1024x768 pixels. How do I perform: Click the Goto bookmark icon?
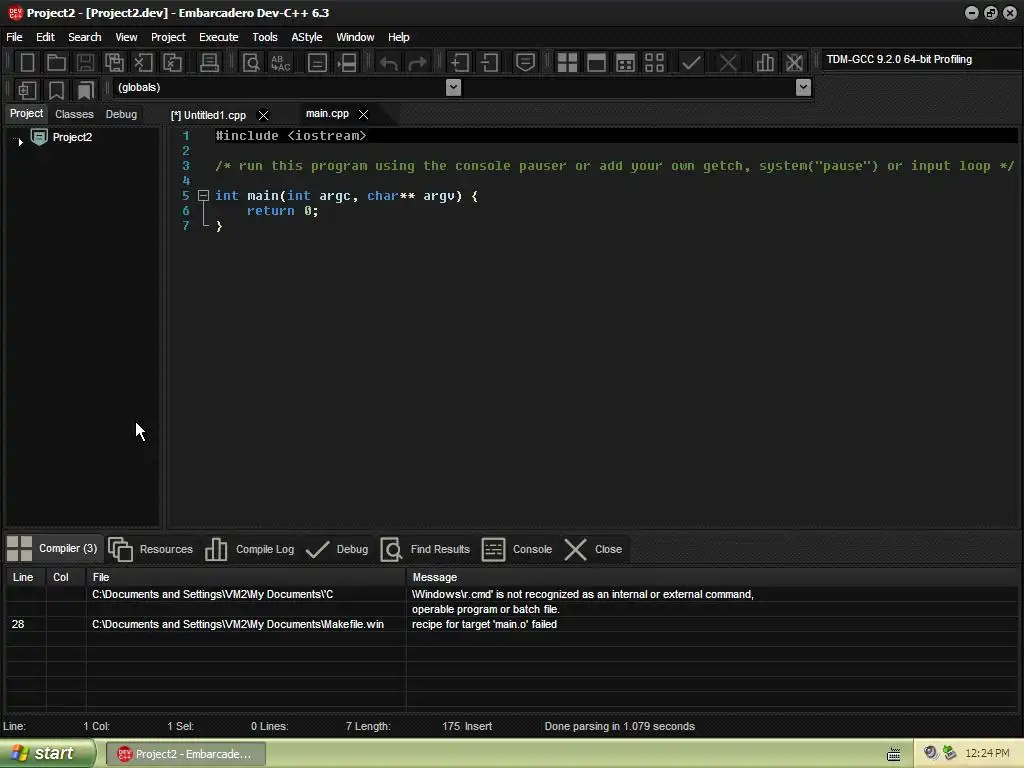click(85, 90)
